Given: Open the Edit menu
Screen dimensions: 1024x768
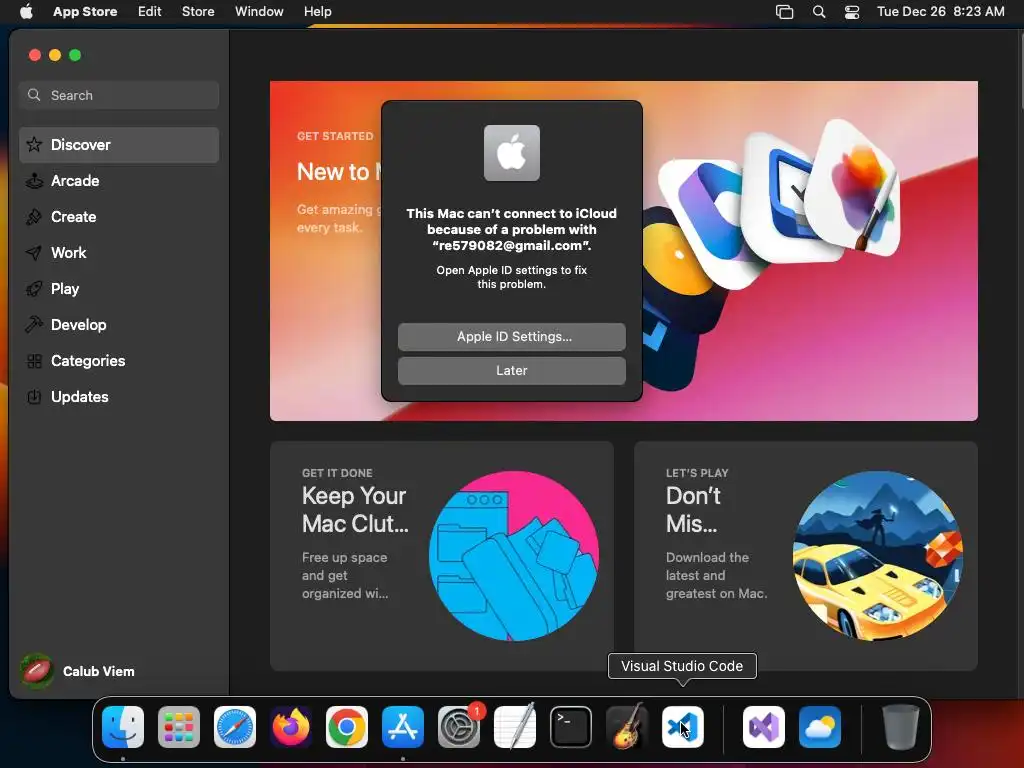Looking at the screenshot, I should coord(150,12).
